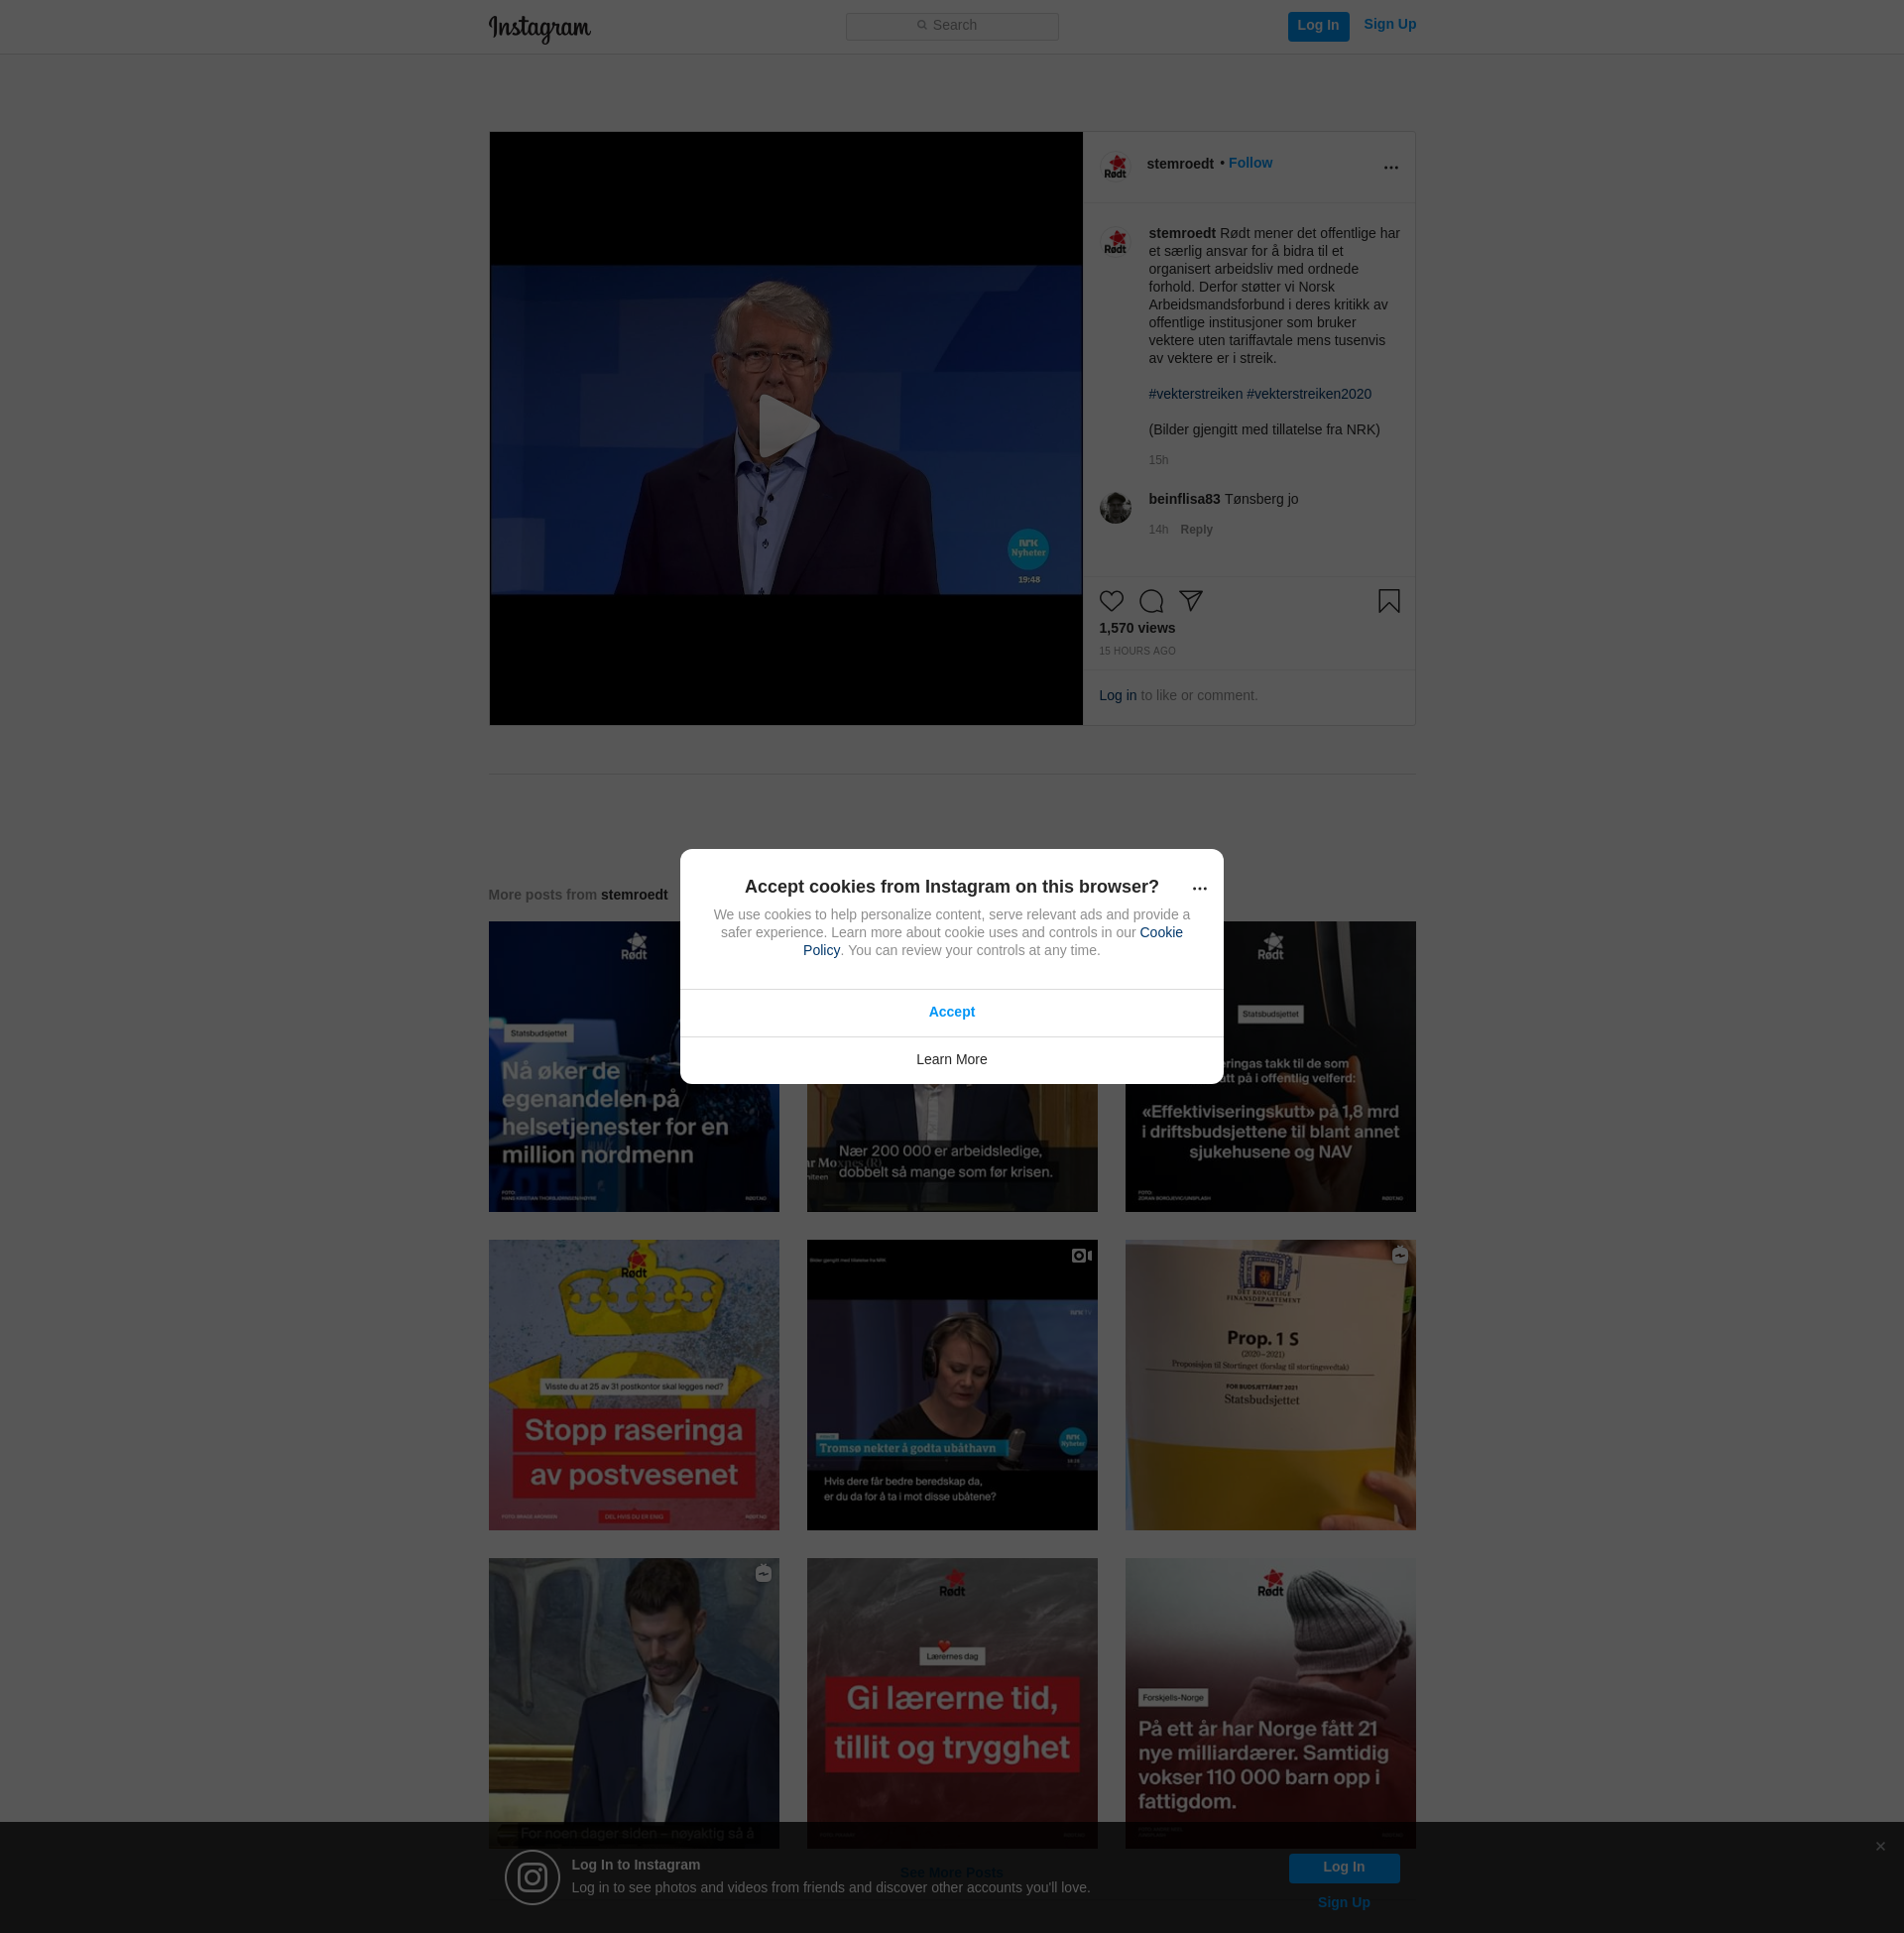Open the #vekterstreiken2020 hashtag
This screenshot has height=1933, width=1904.
(1308, 394)
